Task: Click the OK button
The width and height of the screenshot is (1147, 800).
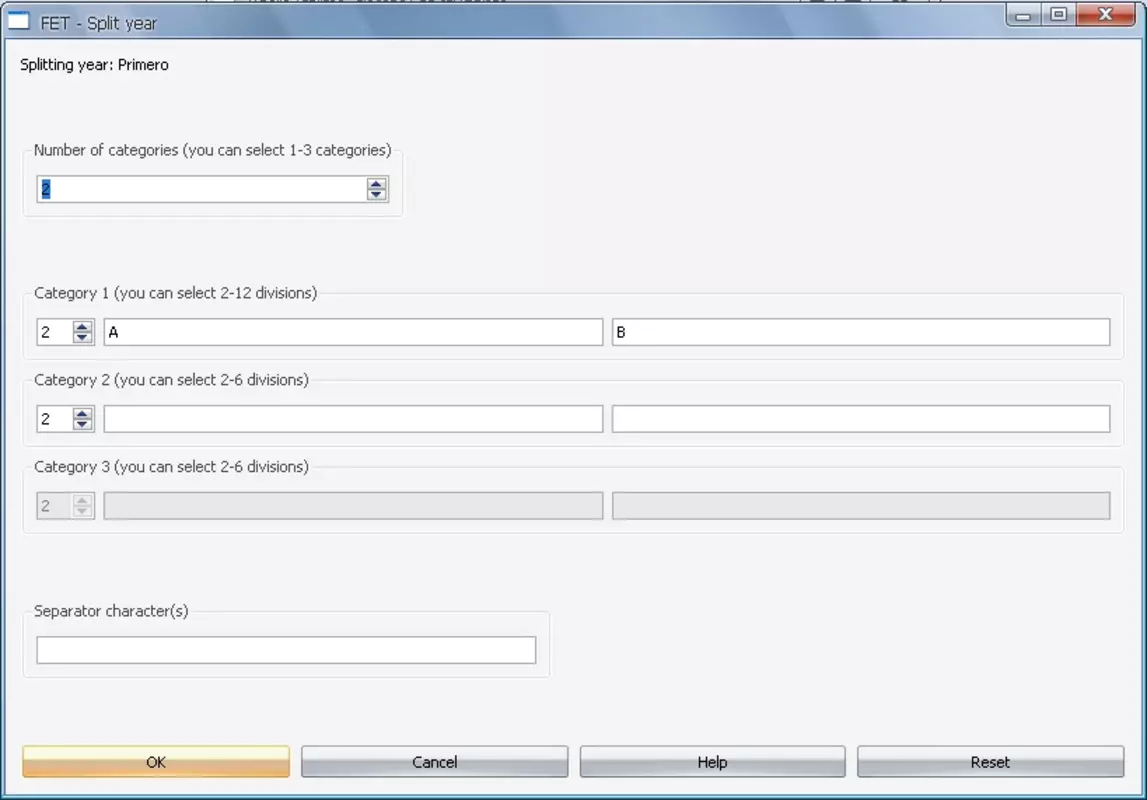Action: [156, 761]
